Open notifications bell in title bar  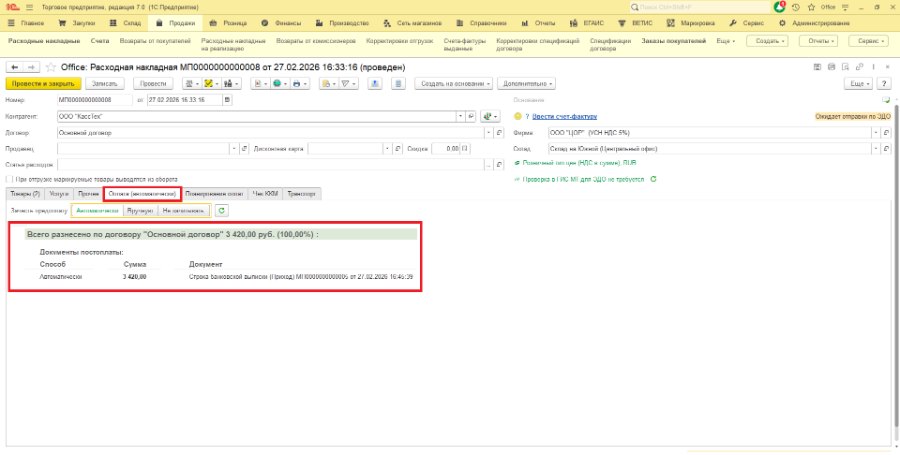coord(779,7)
